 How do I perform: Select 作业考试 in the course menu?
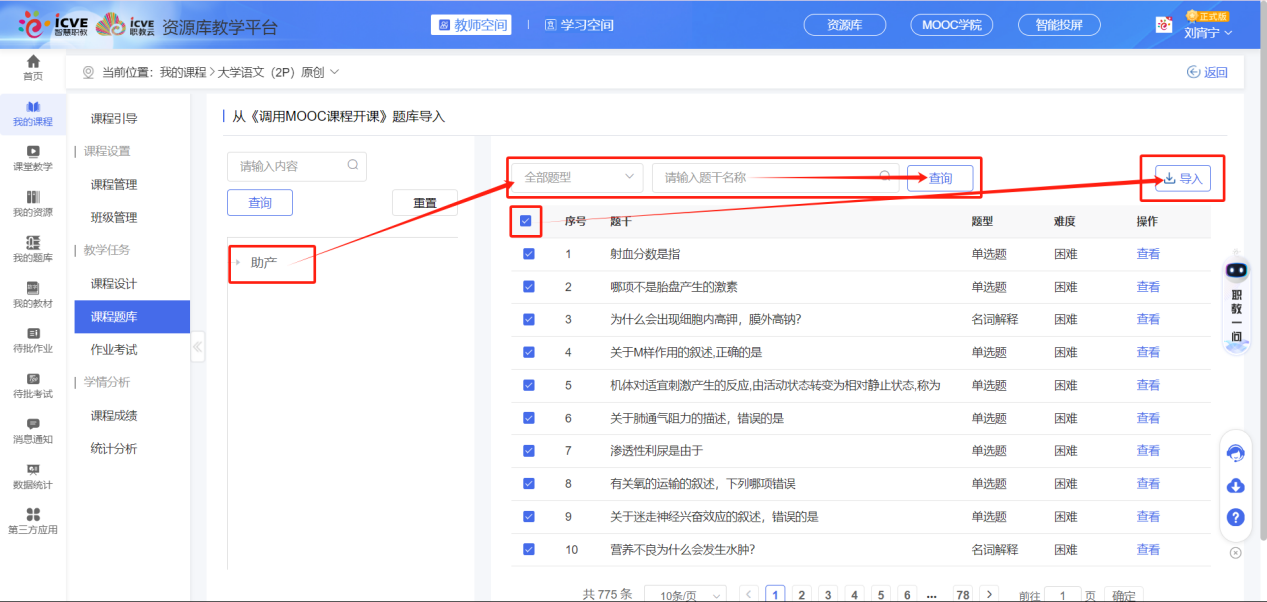pyautogui.click(x=114, y=349)
